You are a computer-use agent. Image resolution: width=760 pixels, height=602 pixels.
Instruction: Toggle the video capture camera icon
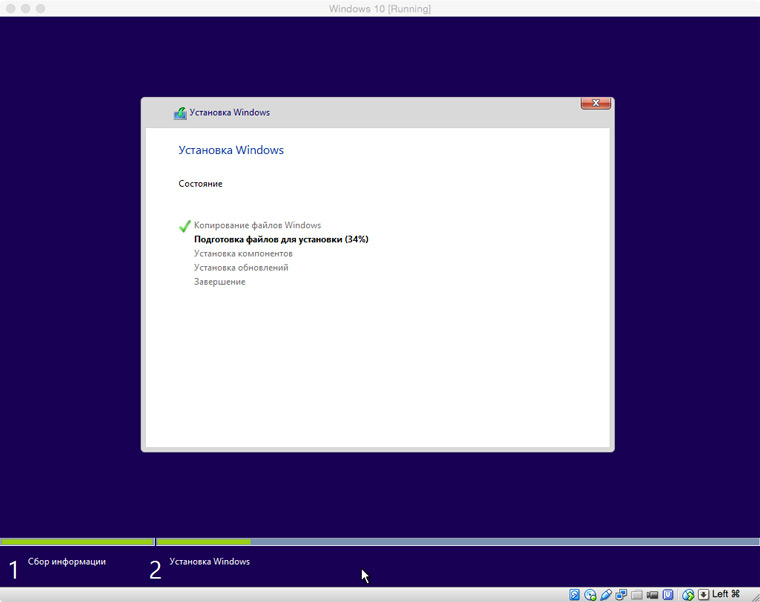pos(653,594)
